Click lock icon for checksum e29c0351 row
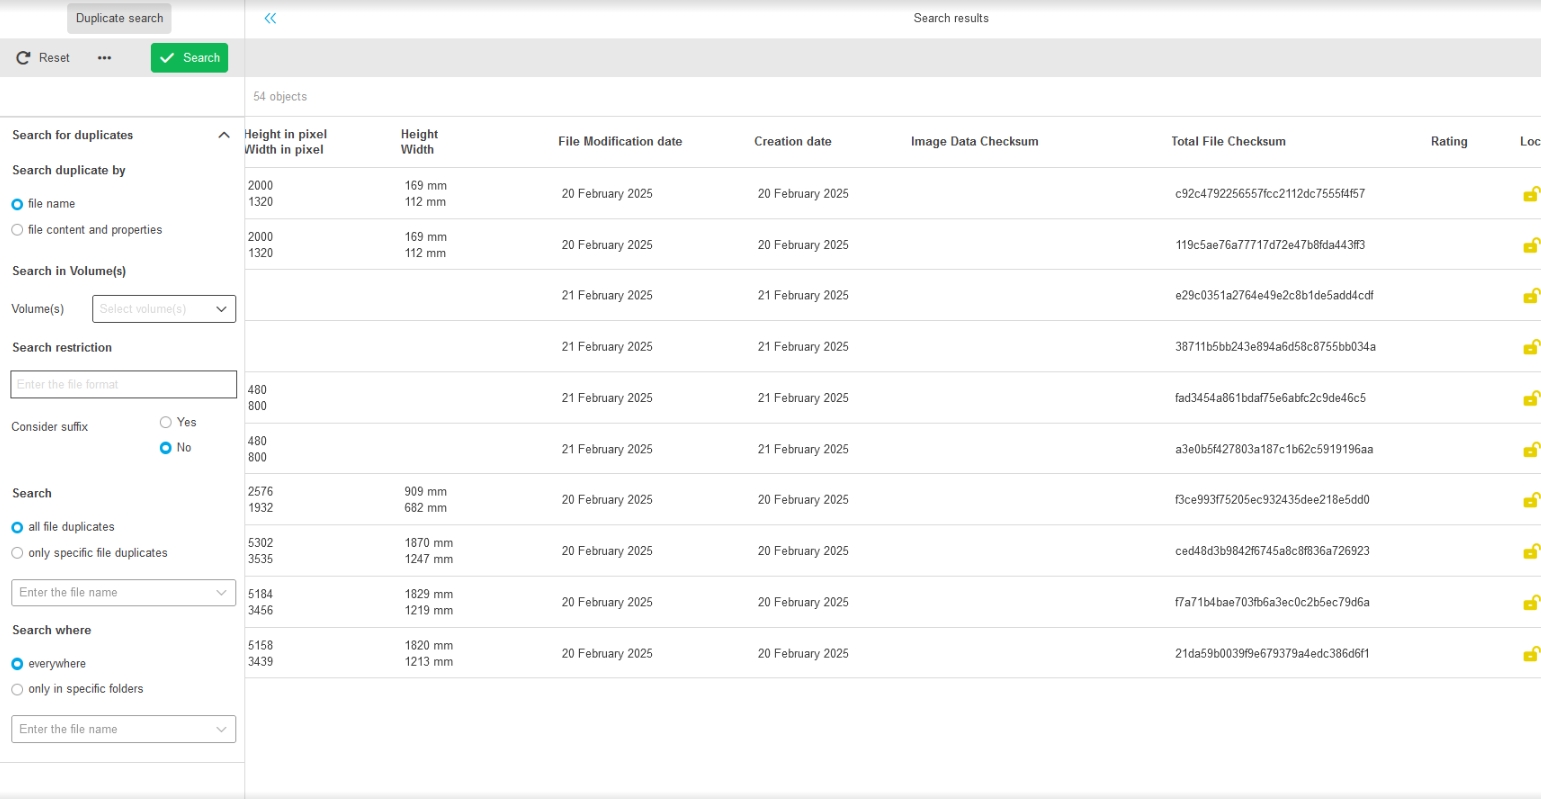The height and width of the screenshot is (799, 1541). click(x=1530, y=296)
